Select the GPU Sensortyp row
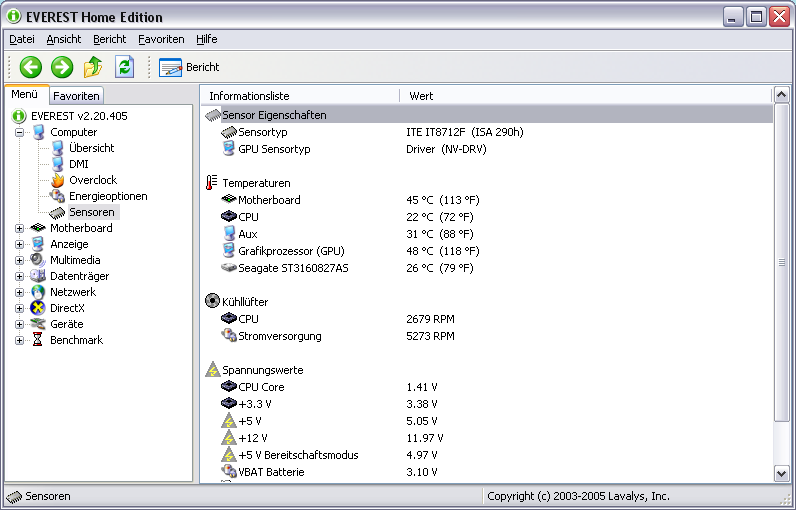The height and width of the screenshot is (512, 796). click(x=487, y=149)
